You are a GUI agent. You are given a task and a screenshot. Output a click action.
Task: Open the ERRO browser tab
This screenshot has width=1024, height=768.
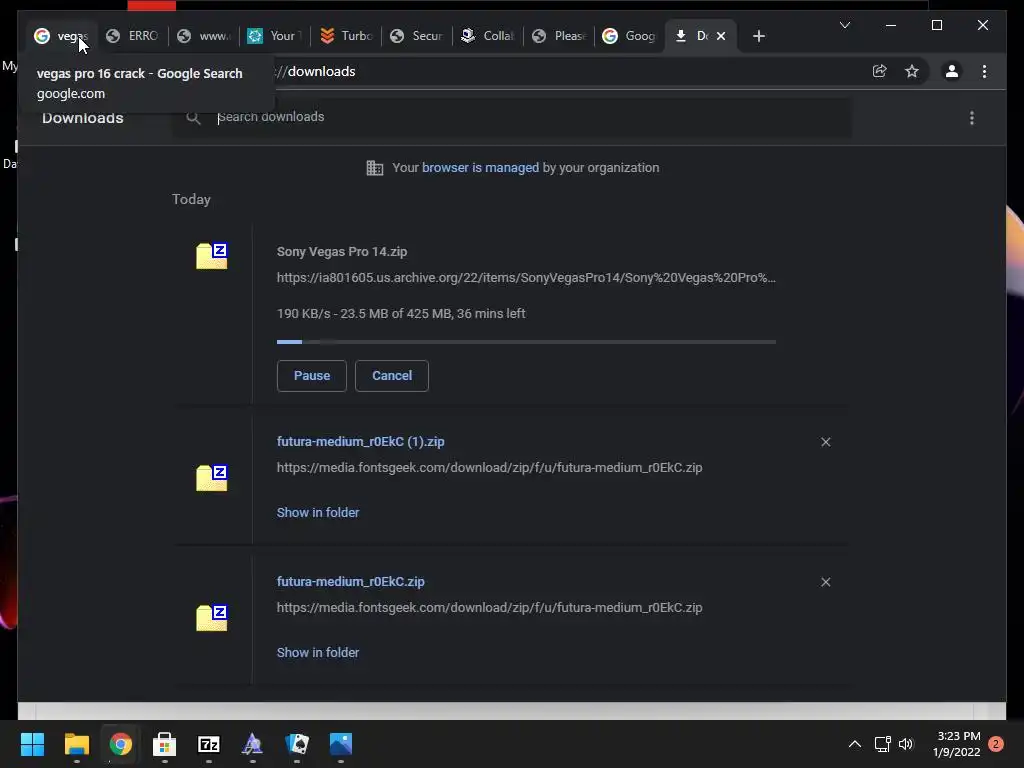click(133, 36)
